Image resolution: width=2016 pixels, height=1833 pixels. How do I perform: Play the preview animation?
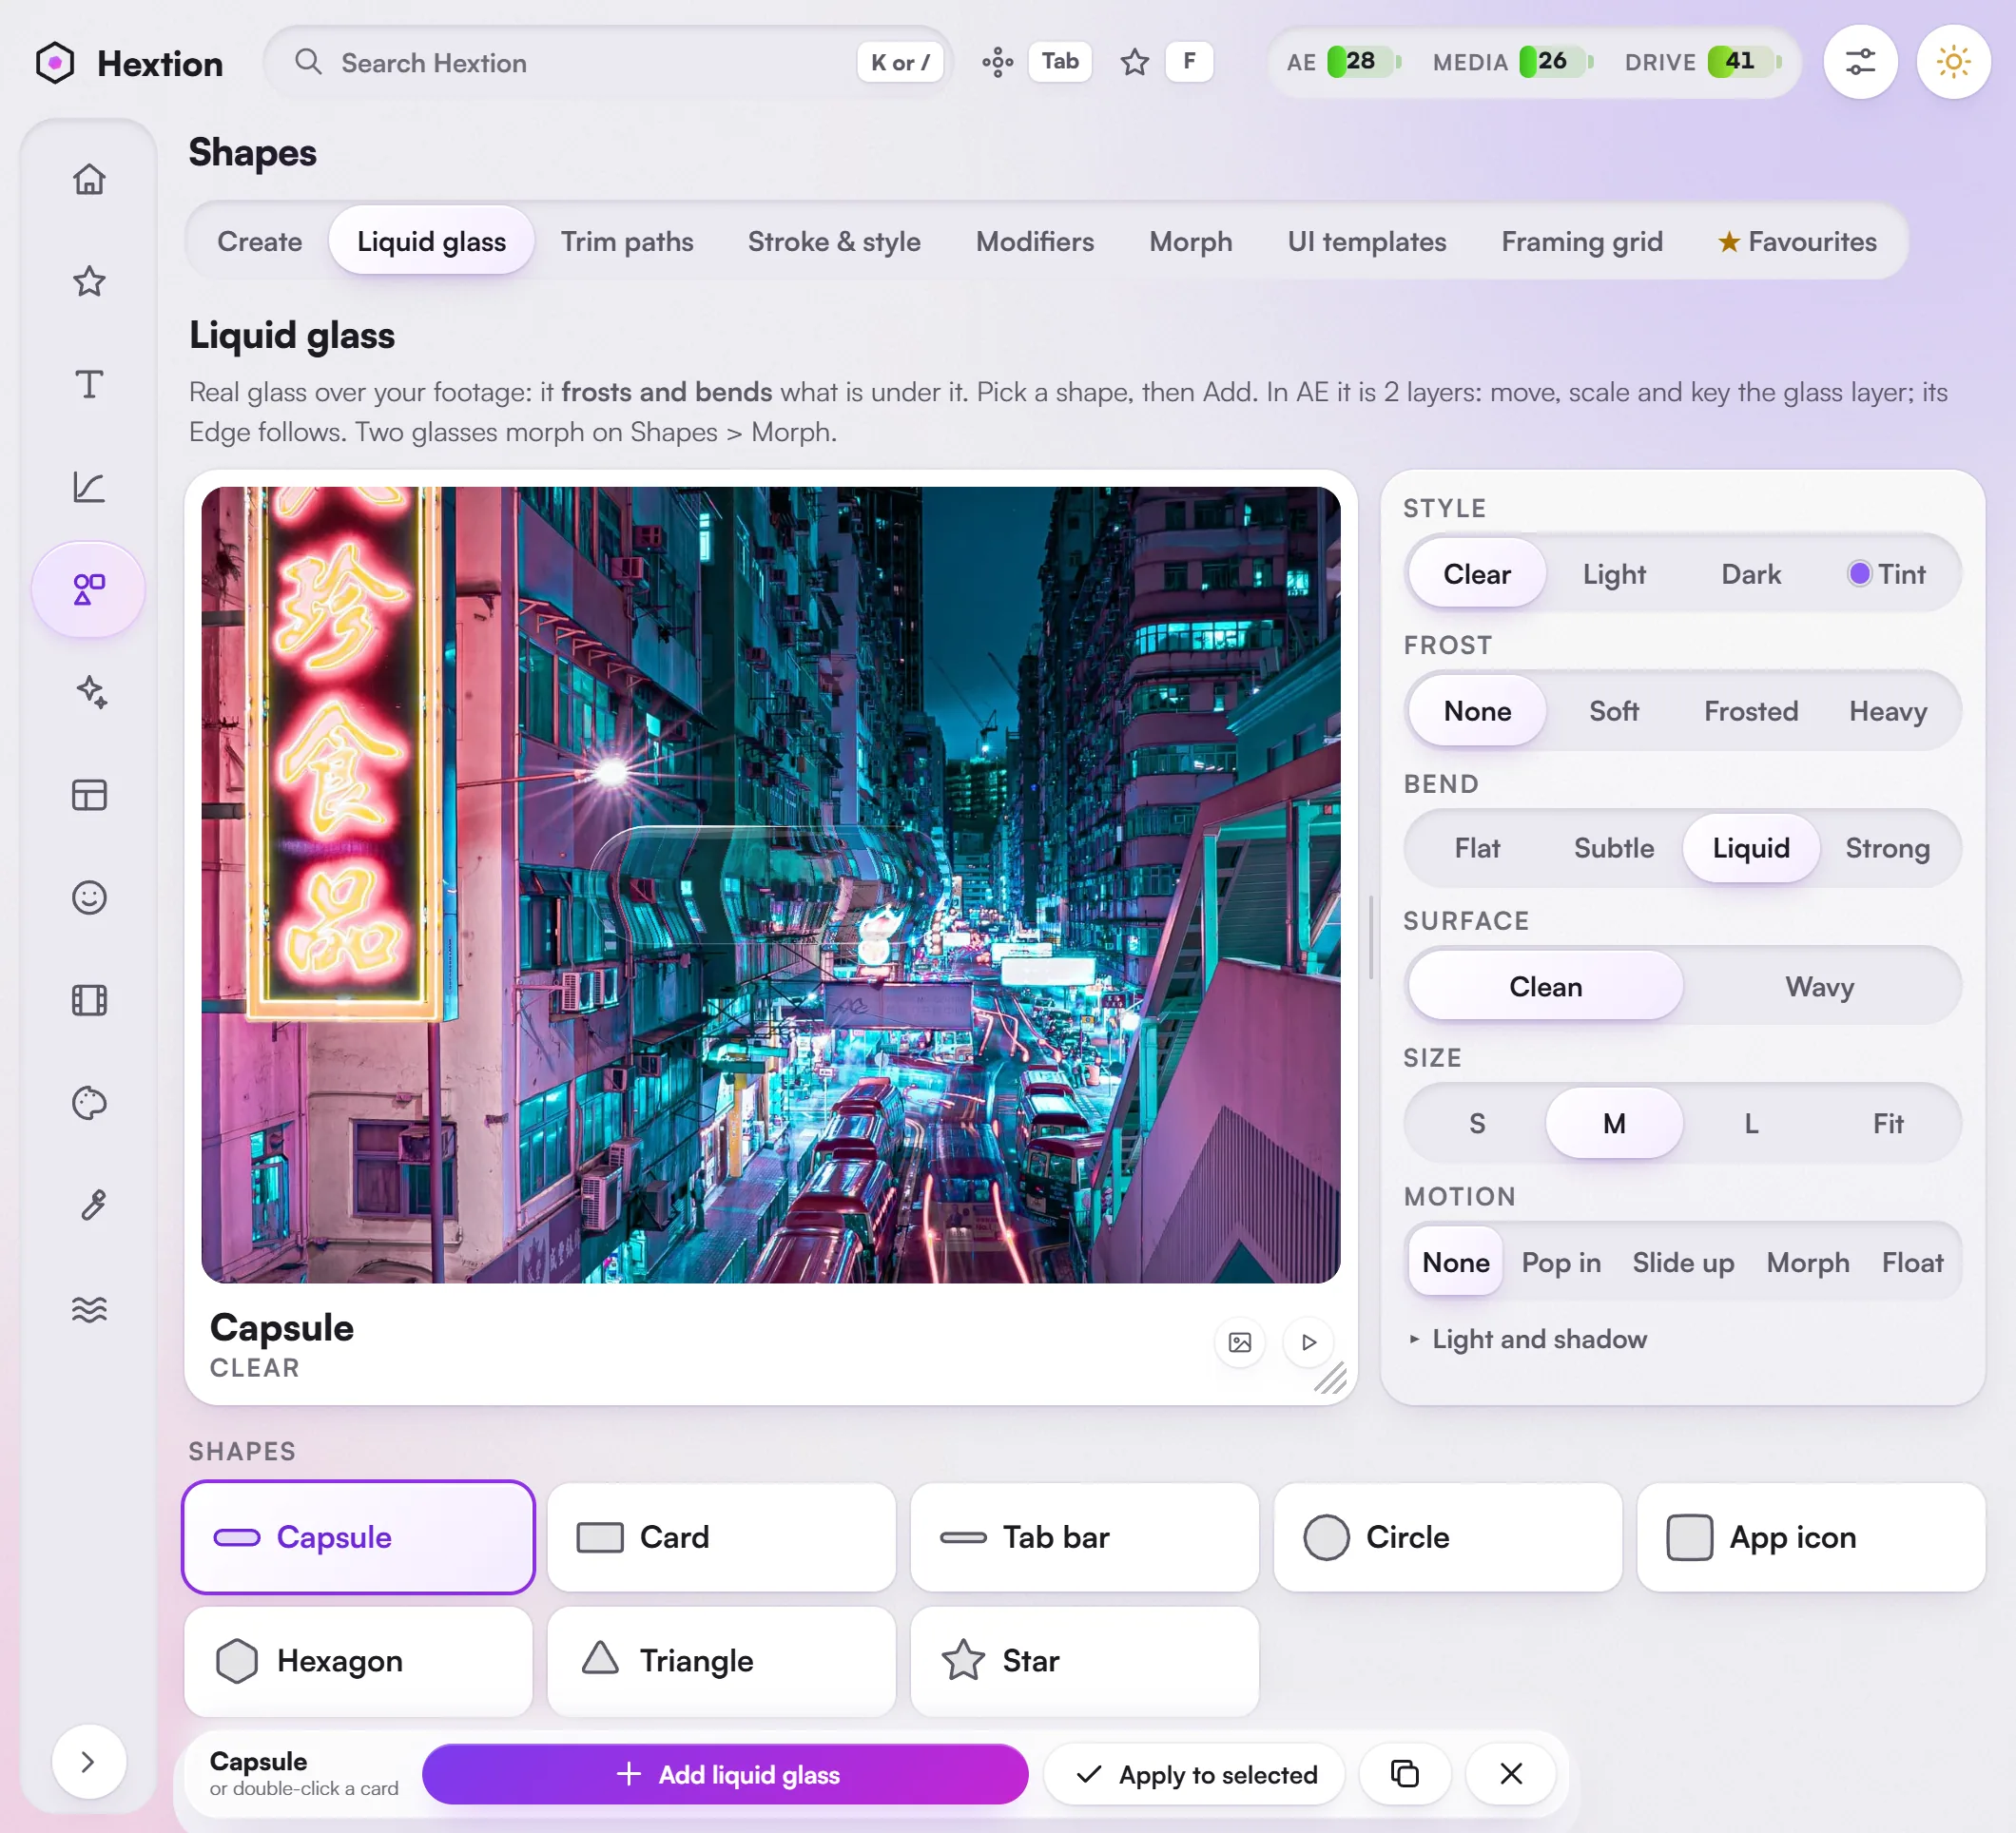click(x=1308, y=1342)
